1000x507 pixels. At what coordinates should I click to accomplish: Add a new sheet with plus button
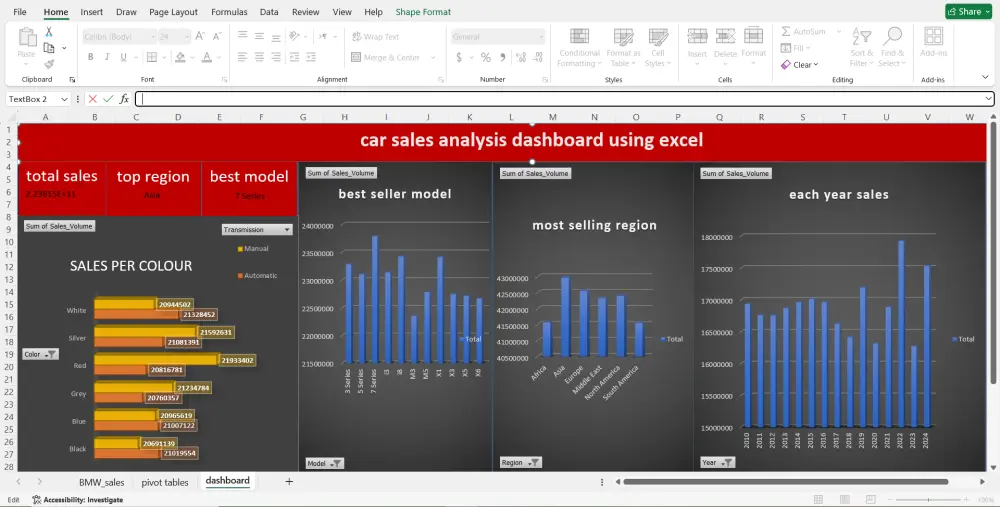(289, 482)
